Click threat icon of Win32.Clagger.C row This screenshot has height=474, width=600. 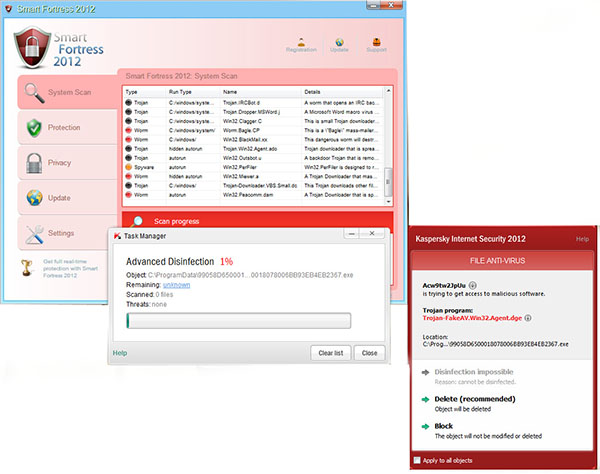128,121
